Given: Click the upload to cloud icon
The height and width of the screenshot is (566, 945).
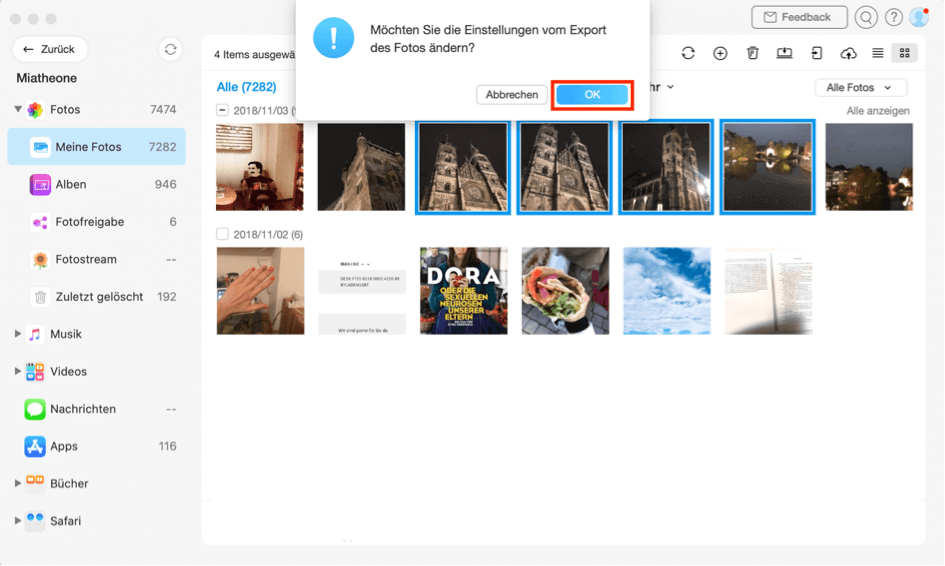Looking at the screenshot, I should point(848,53).
